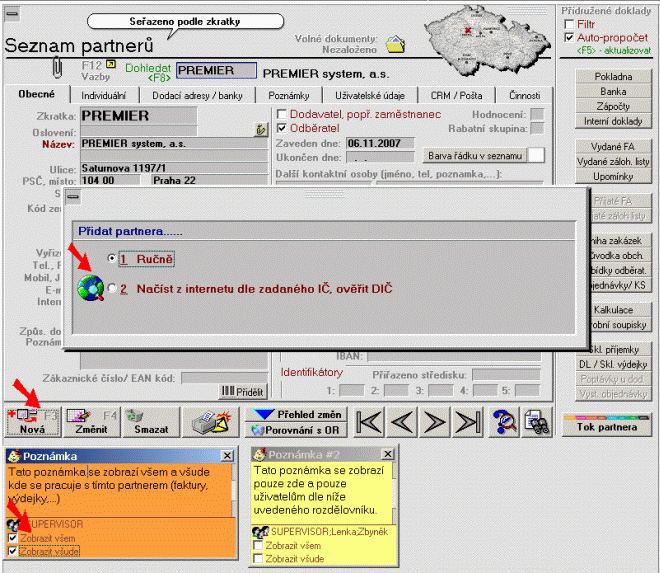Open the Pokladna documents button

click(x=613, y=77)
